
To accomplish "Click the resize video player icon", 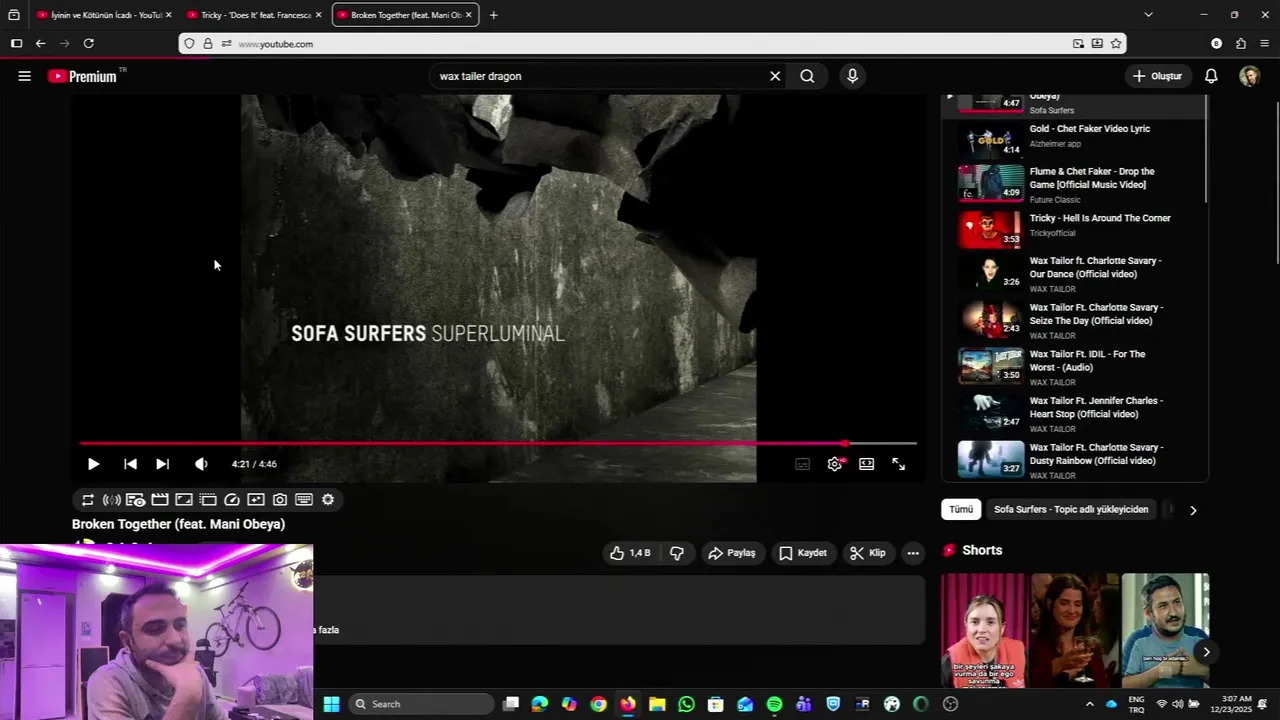I will [x=184, y=500].
